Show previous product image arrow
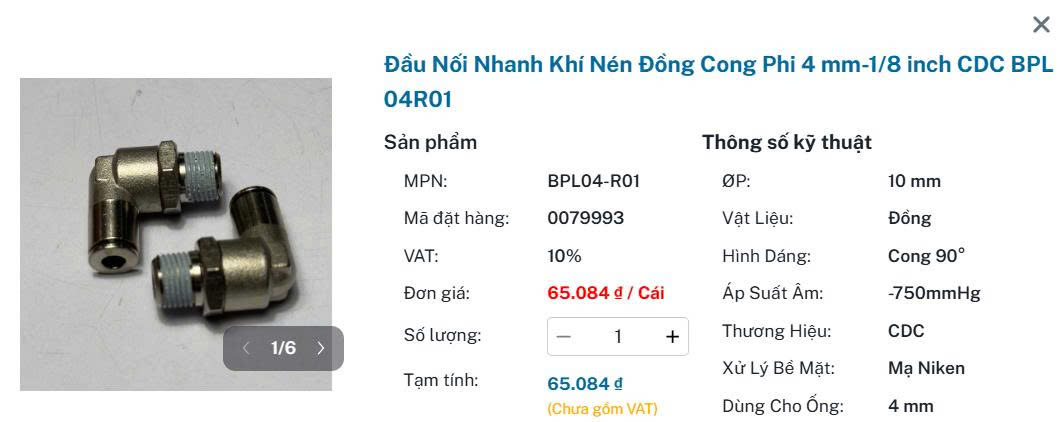 point(246,348)
